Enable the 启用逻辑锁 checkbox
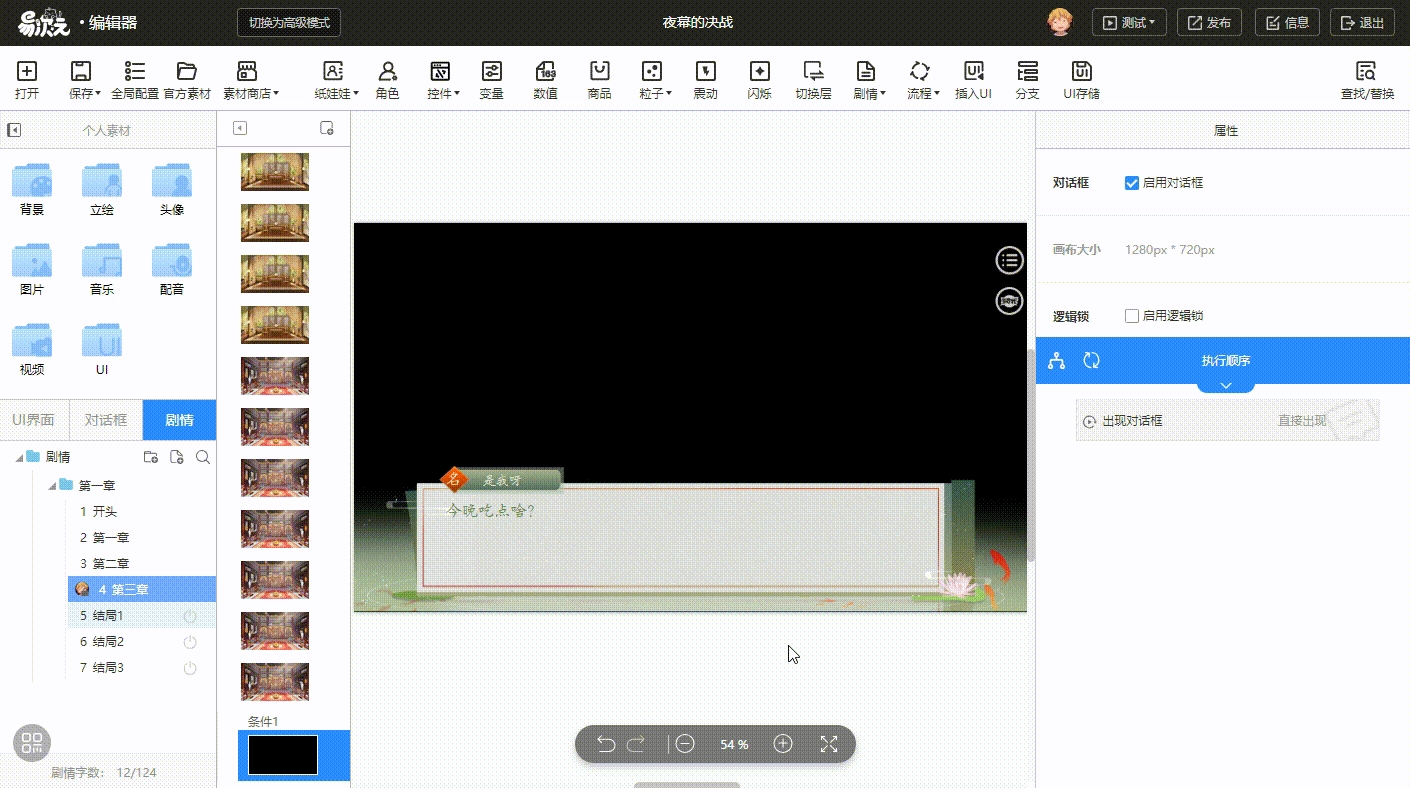1410x788 pixels. [x=1132, y=316]
